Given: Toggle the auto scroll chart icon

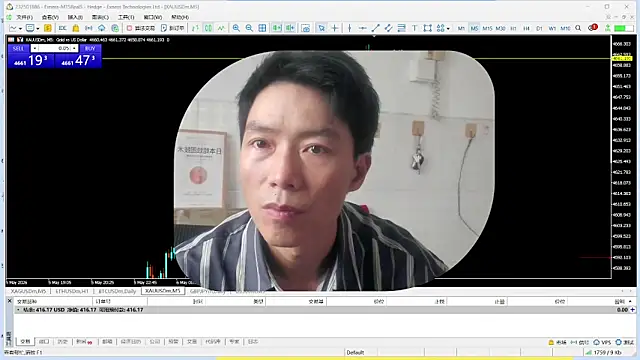Looking at the screenshot, I should (x=277, y=28).
